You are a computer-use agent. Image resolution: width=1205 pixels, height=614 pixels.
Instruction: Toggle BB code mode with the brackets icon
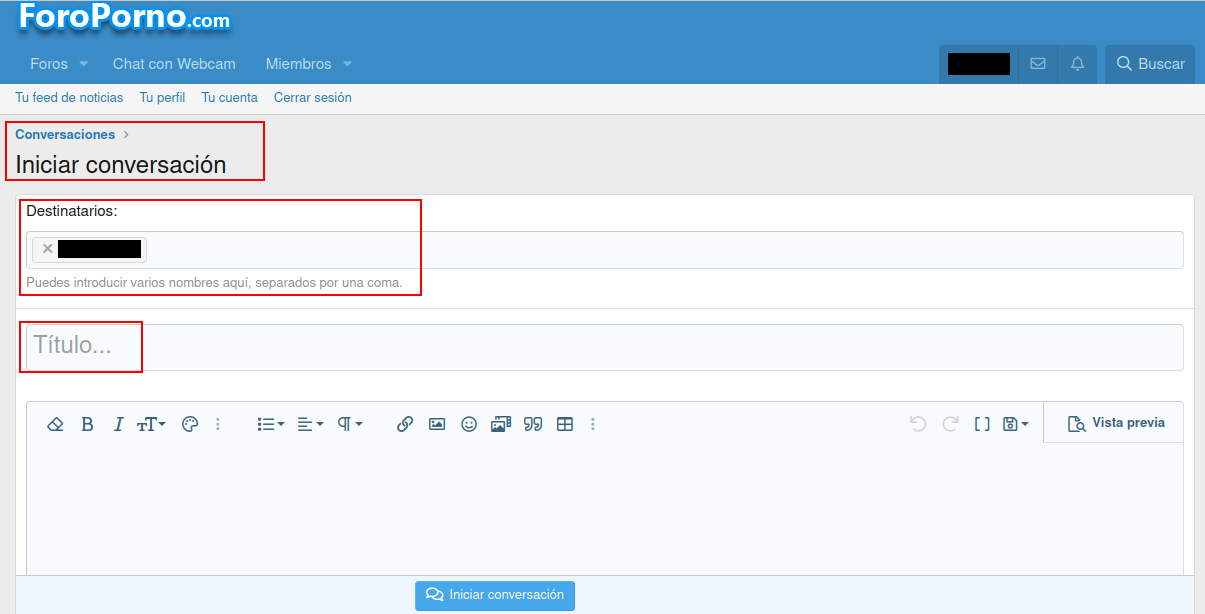pyautogui.click(x=982, y=424)
